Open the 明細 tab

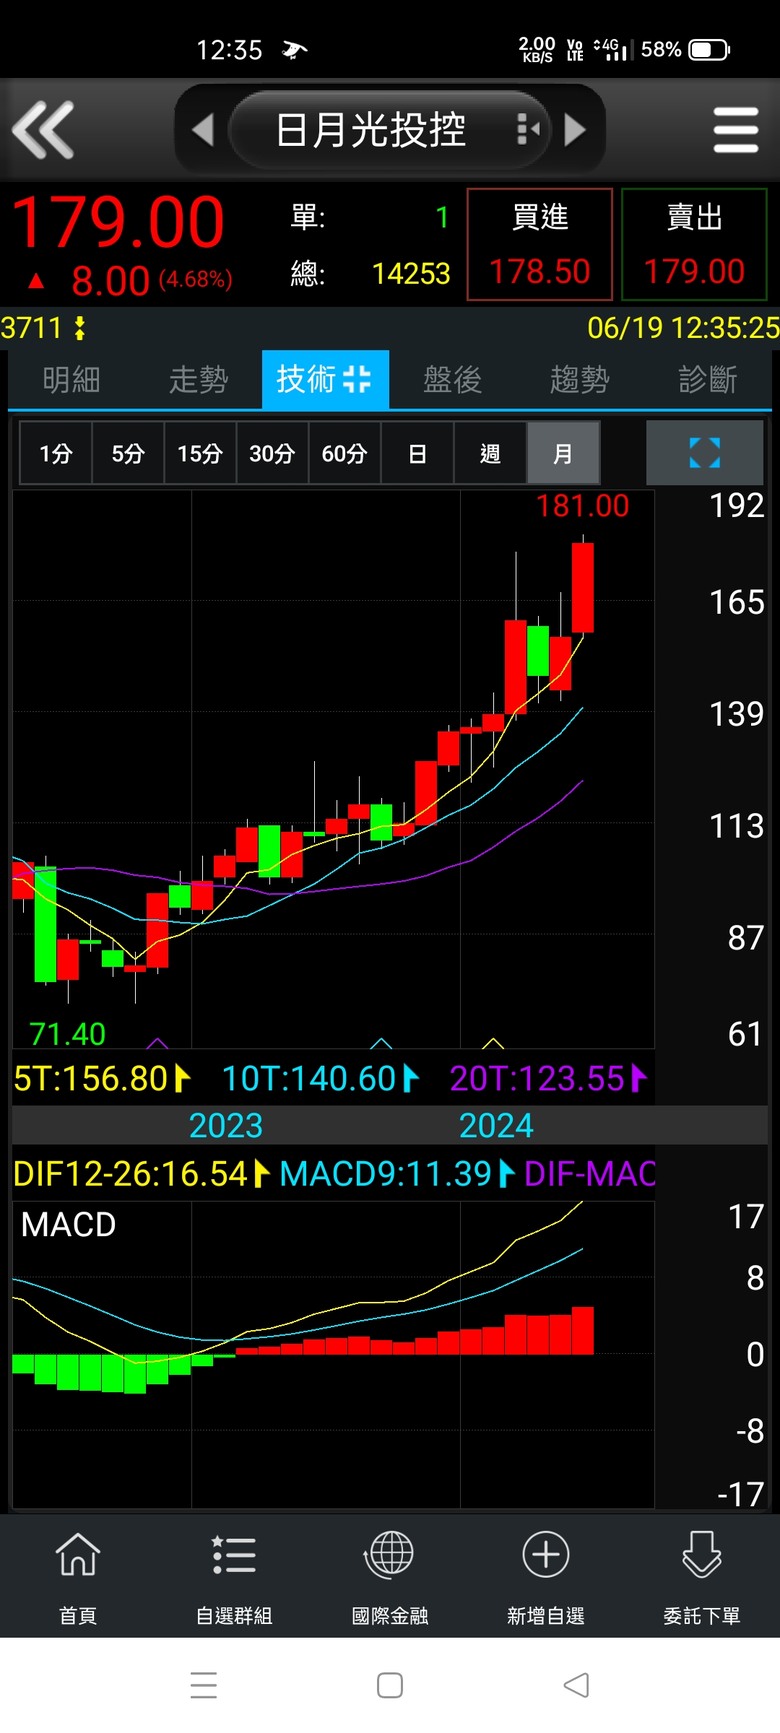(x=72, y=379)
